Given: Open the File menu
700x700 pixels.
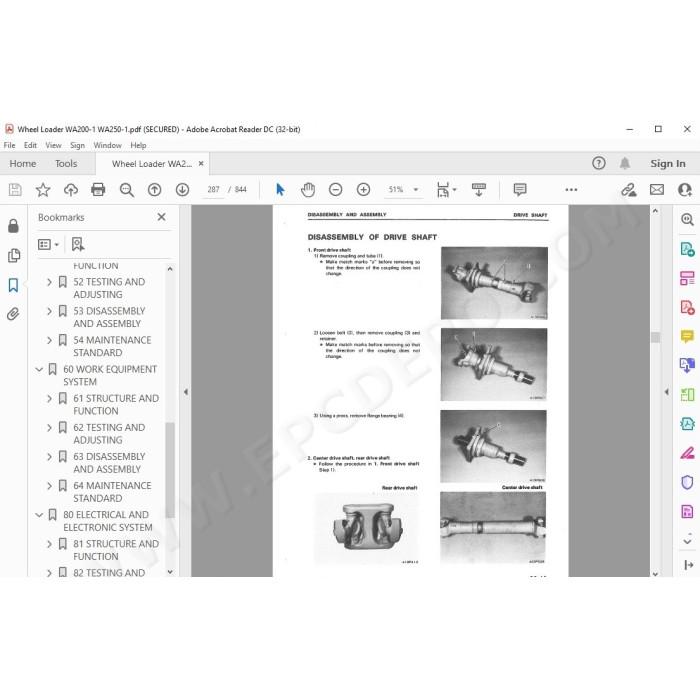Looking at the screenshot, I should [9, 145].
